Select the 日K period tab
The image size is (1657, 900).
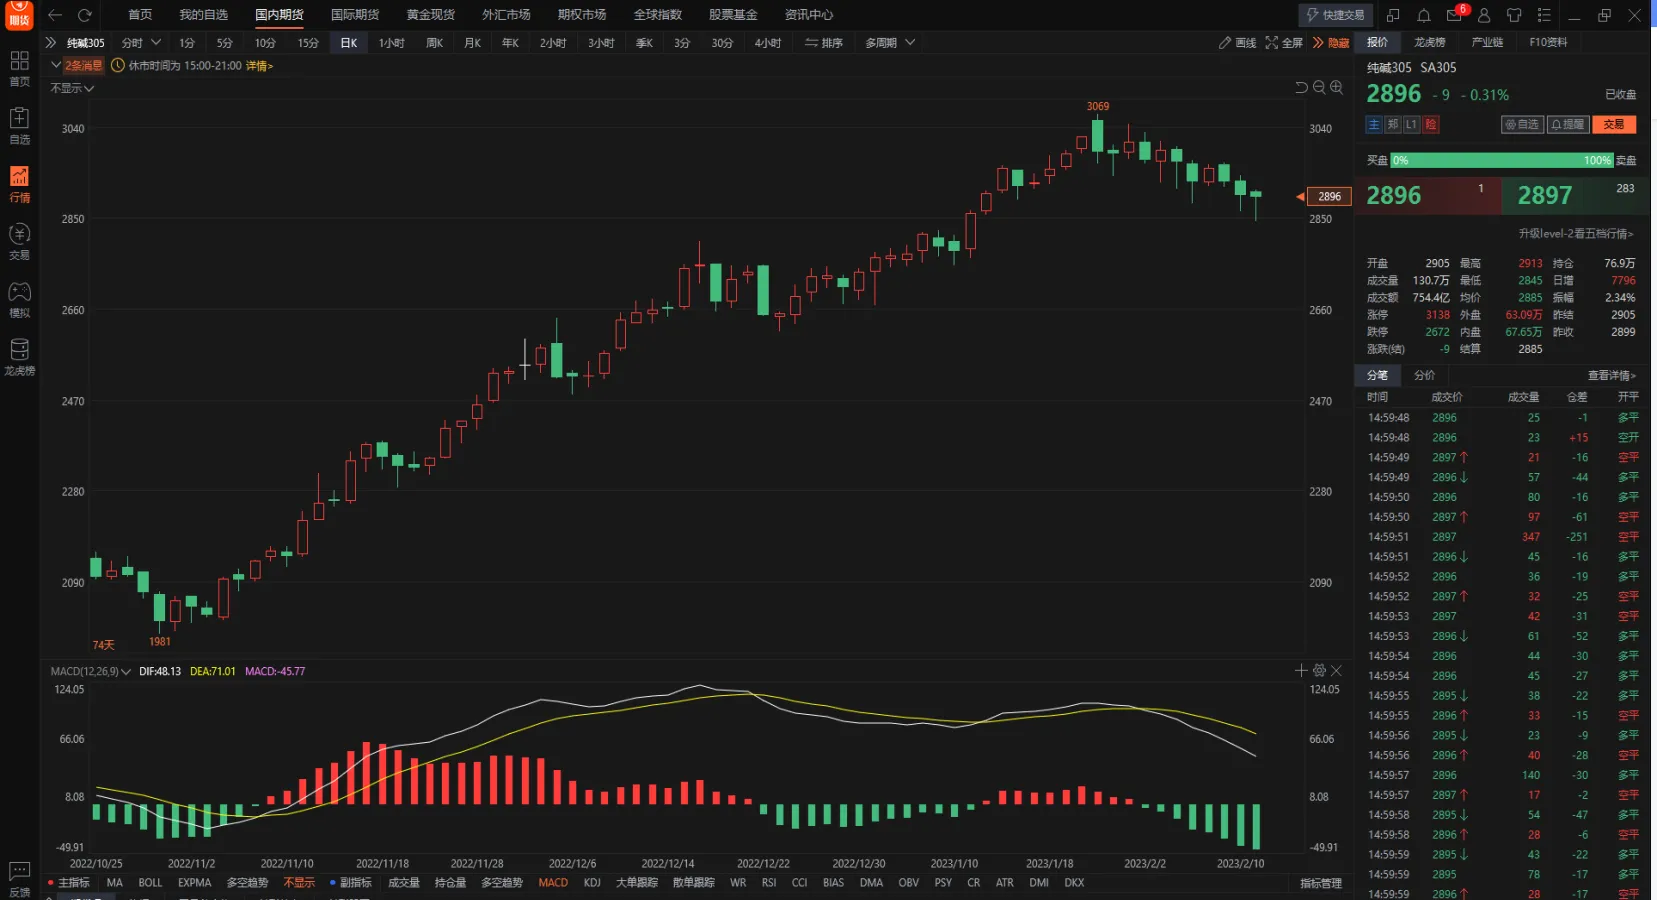(348, 43)
